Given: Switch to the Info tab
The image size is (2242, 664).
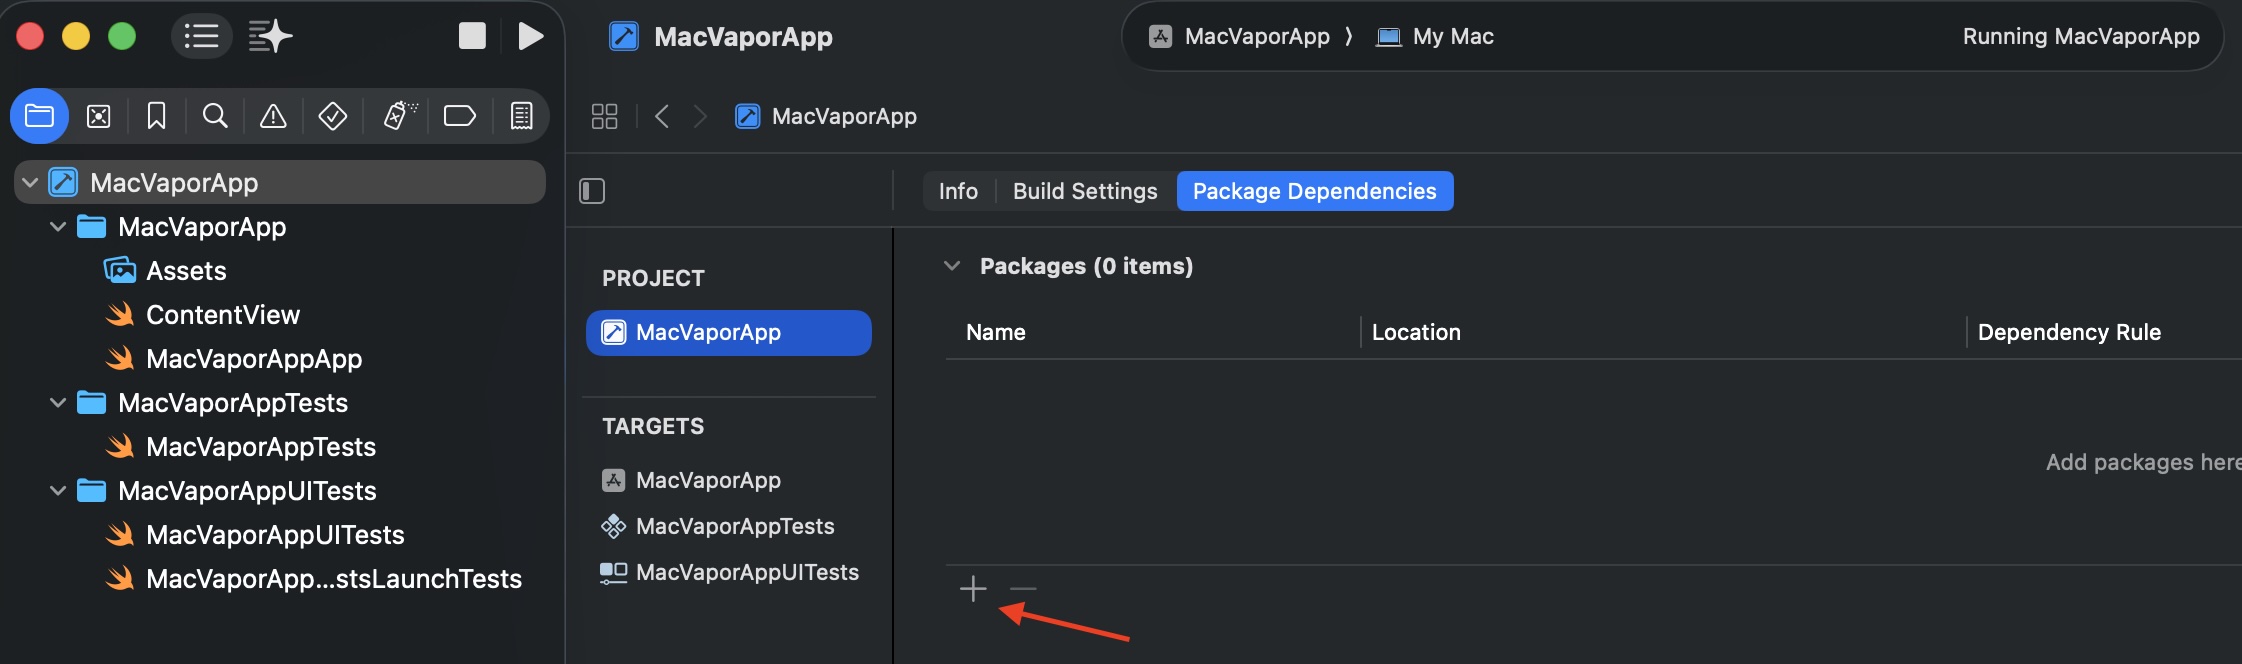Looking at the screenshot, I should click(958, 191).
